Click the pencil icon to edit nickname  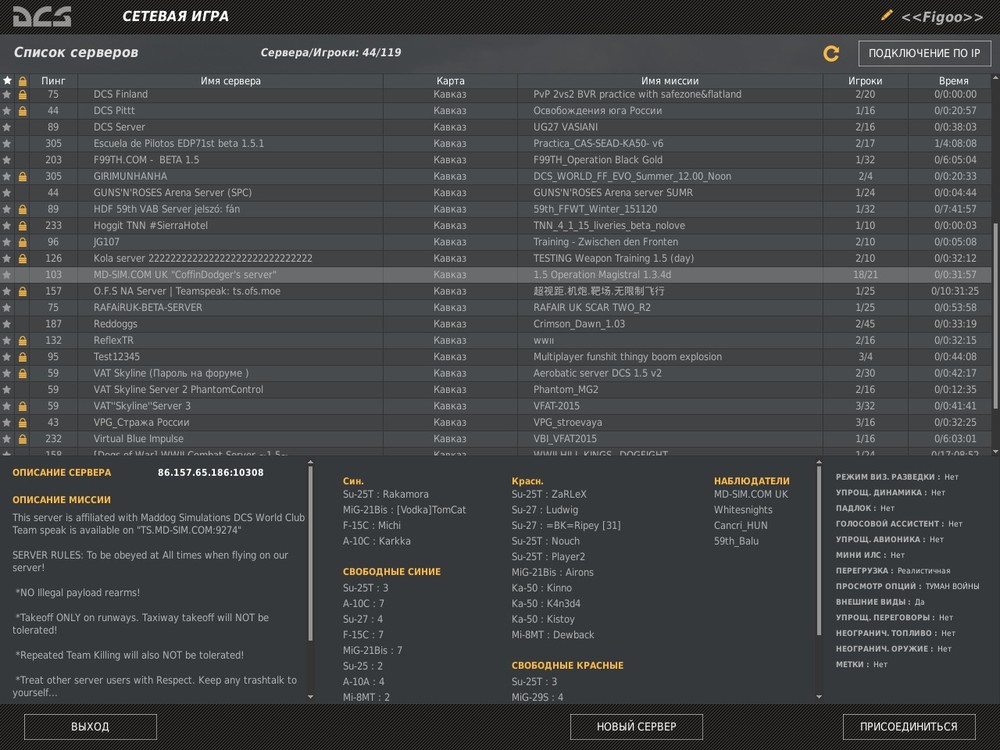[x=886, y=16]
